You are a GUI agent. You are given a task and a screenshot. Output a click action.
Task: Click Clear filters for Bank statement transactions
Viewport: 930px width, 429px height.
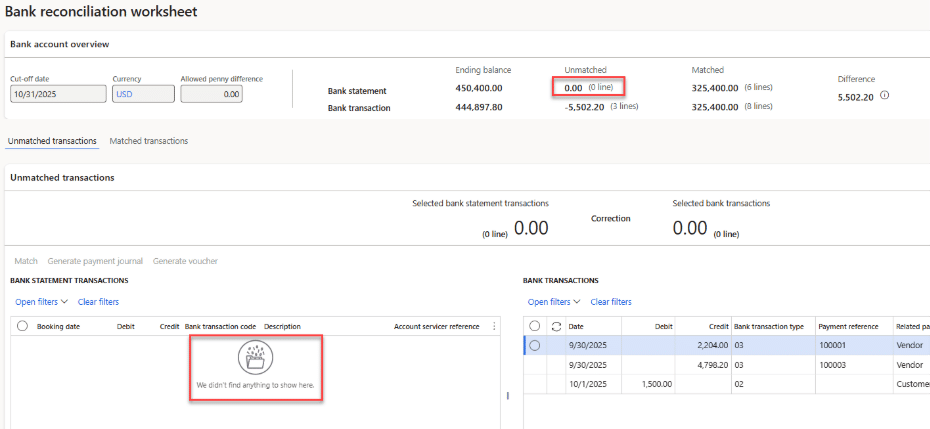tap(98, 302)
